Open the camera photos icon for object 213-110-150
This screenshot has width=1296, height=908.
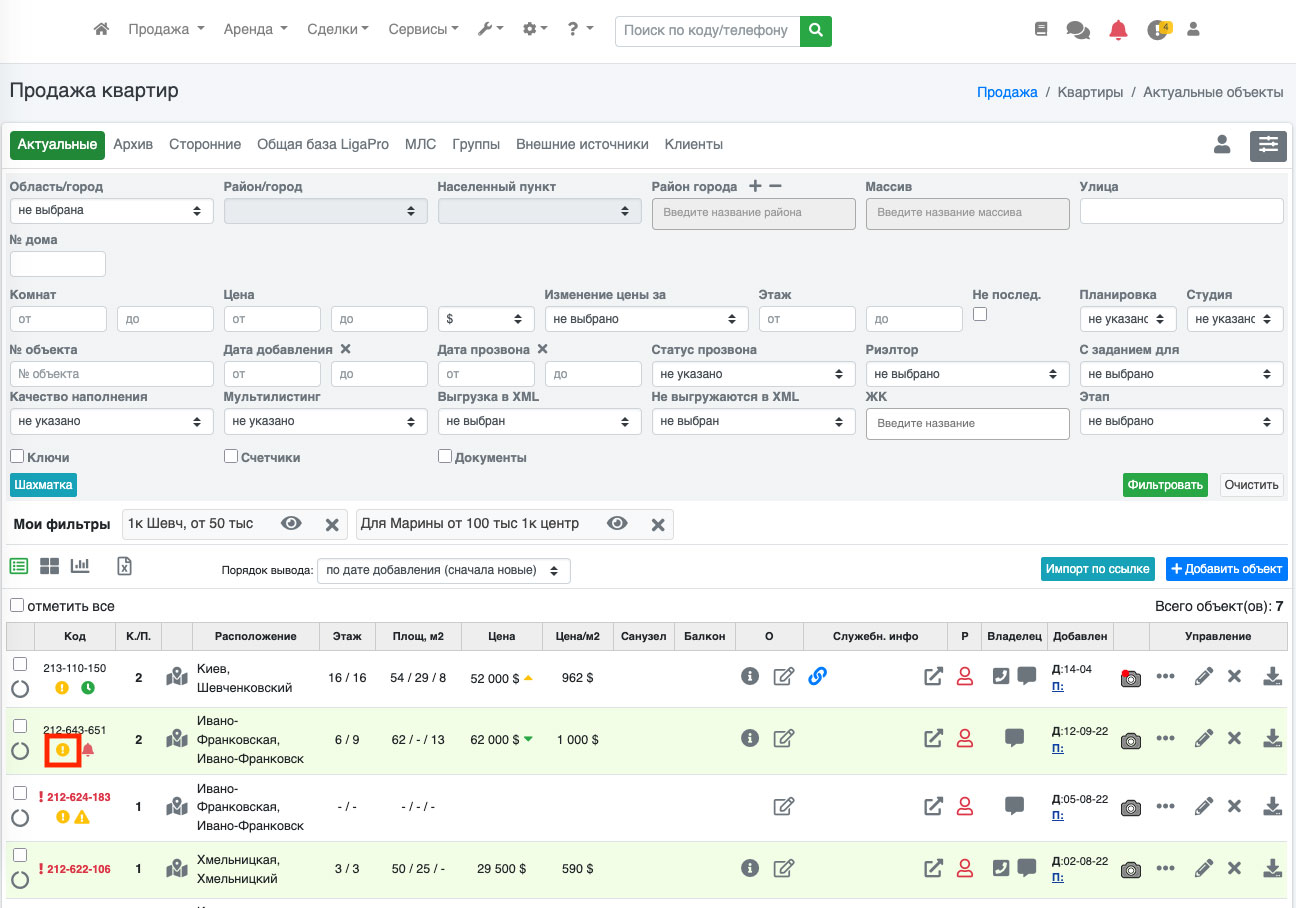(x=1130, y=677)
